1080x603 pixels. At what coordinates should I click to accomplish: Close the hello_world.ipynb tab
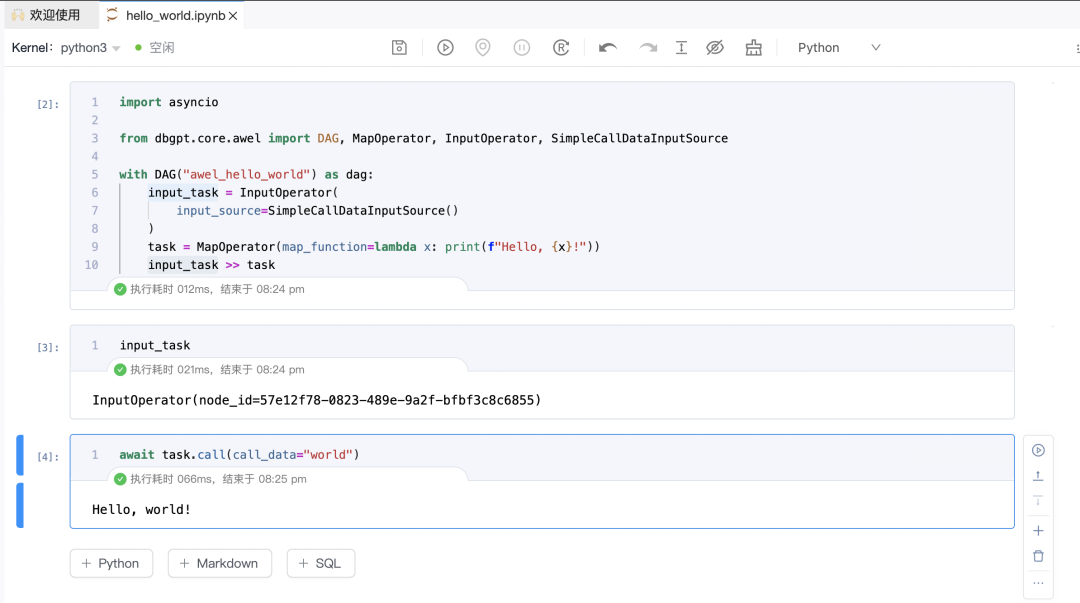[233, 16]
